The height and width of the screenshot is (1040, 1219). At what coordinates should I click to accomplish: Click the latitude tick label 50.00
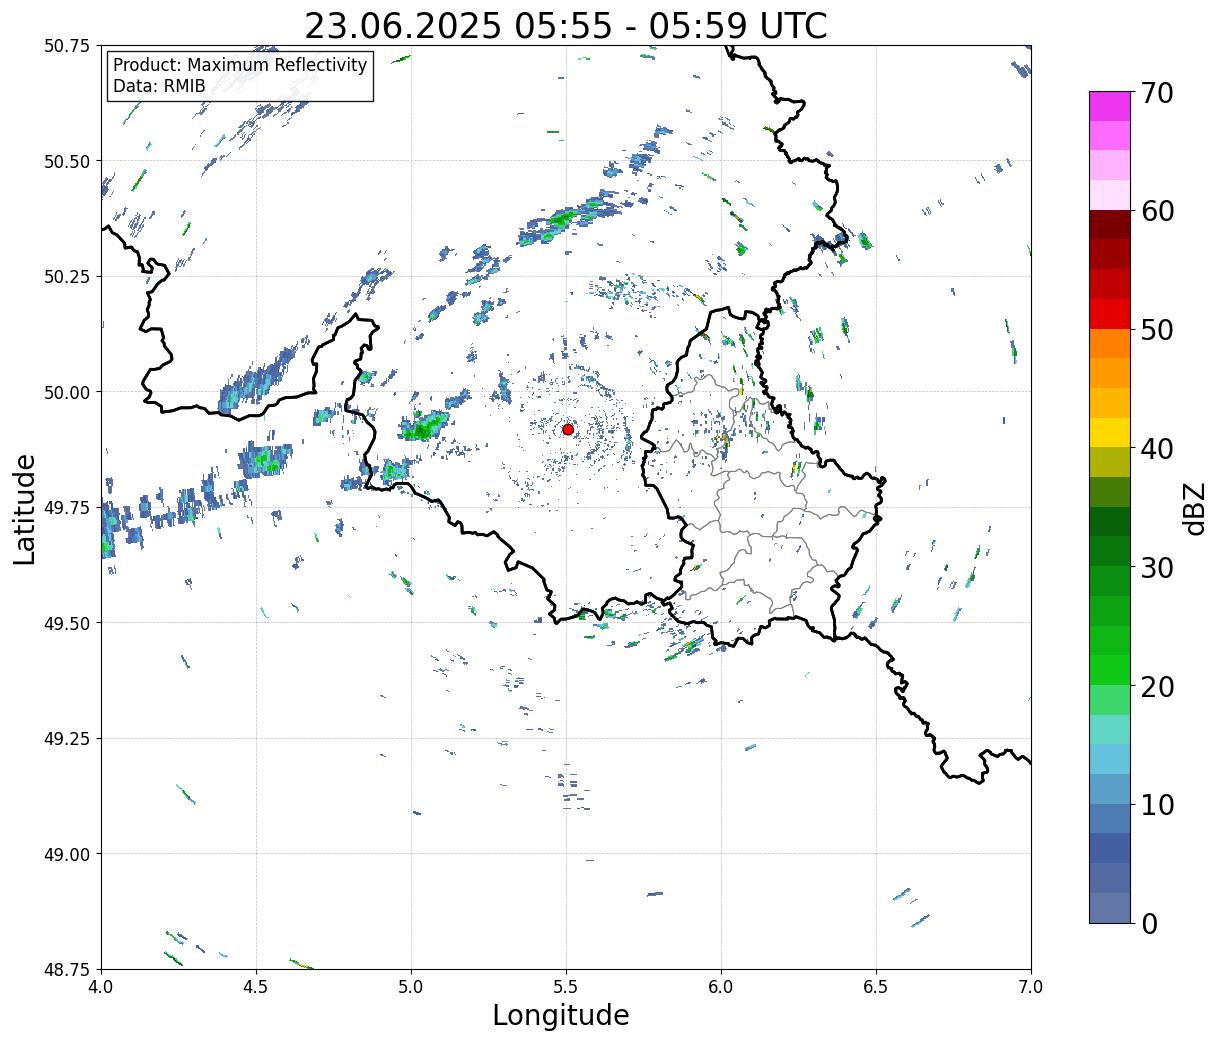coord(67,392)
